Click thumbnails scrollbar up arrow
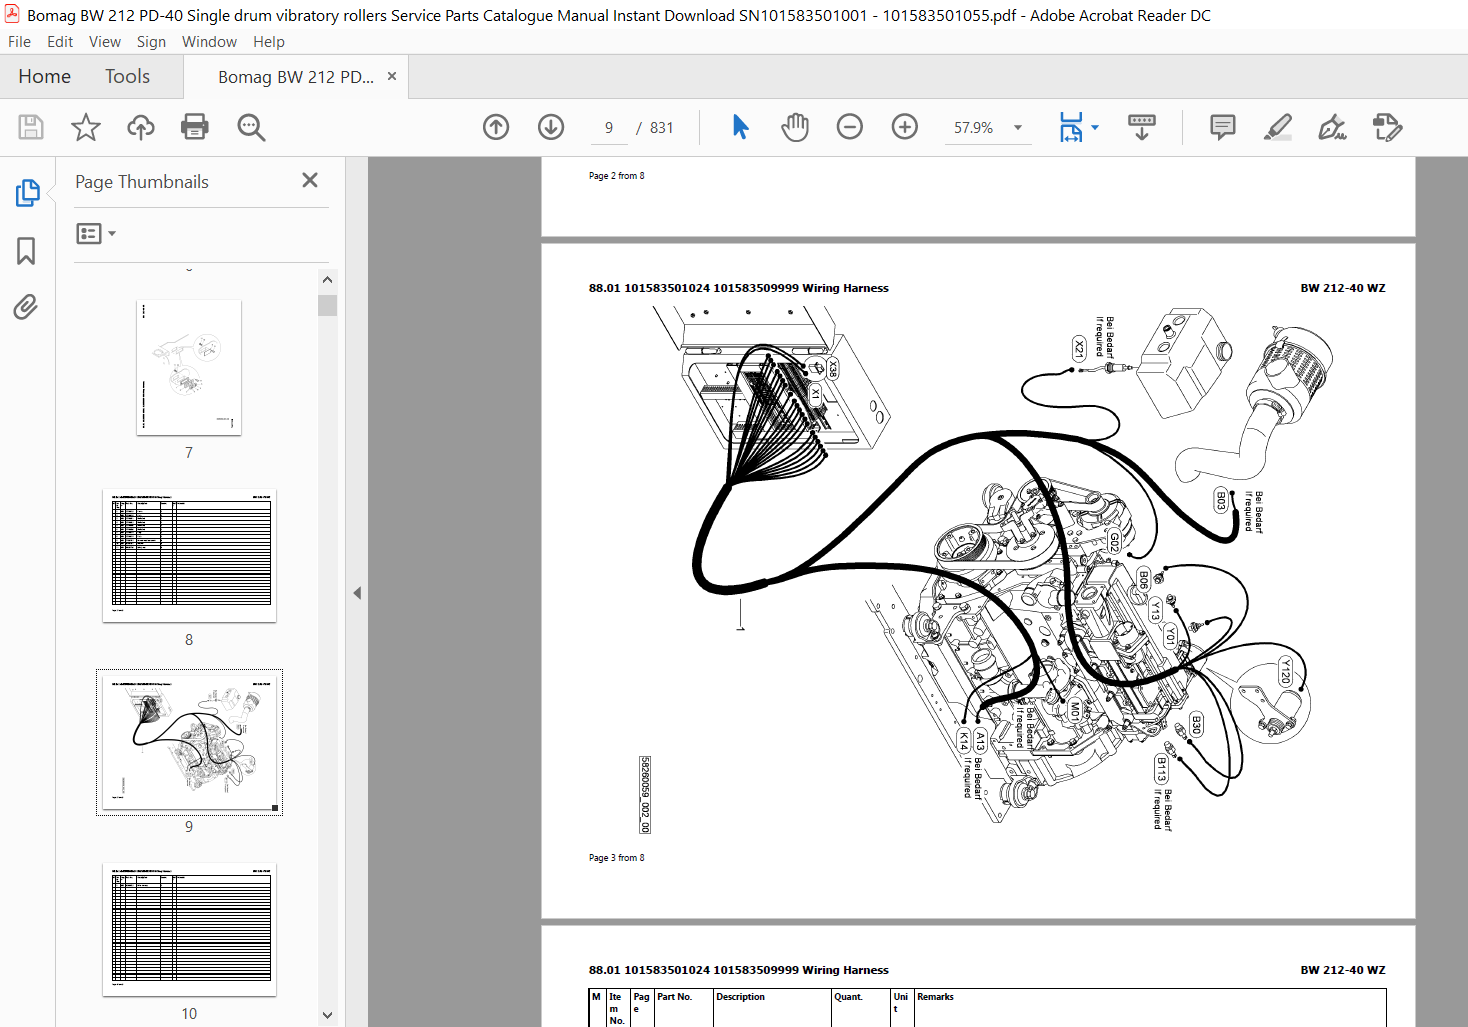Image resolution: width=1468 pixels, height=1027 pixels. [x=327, y=280]
